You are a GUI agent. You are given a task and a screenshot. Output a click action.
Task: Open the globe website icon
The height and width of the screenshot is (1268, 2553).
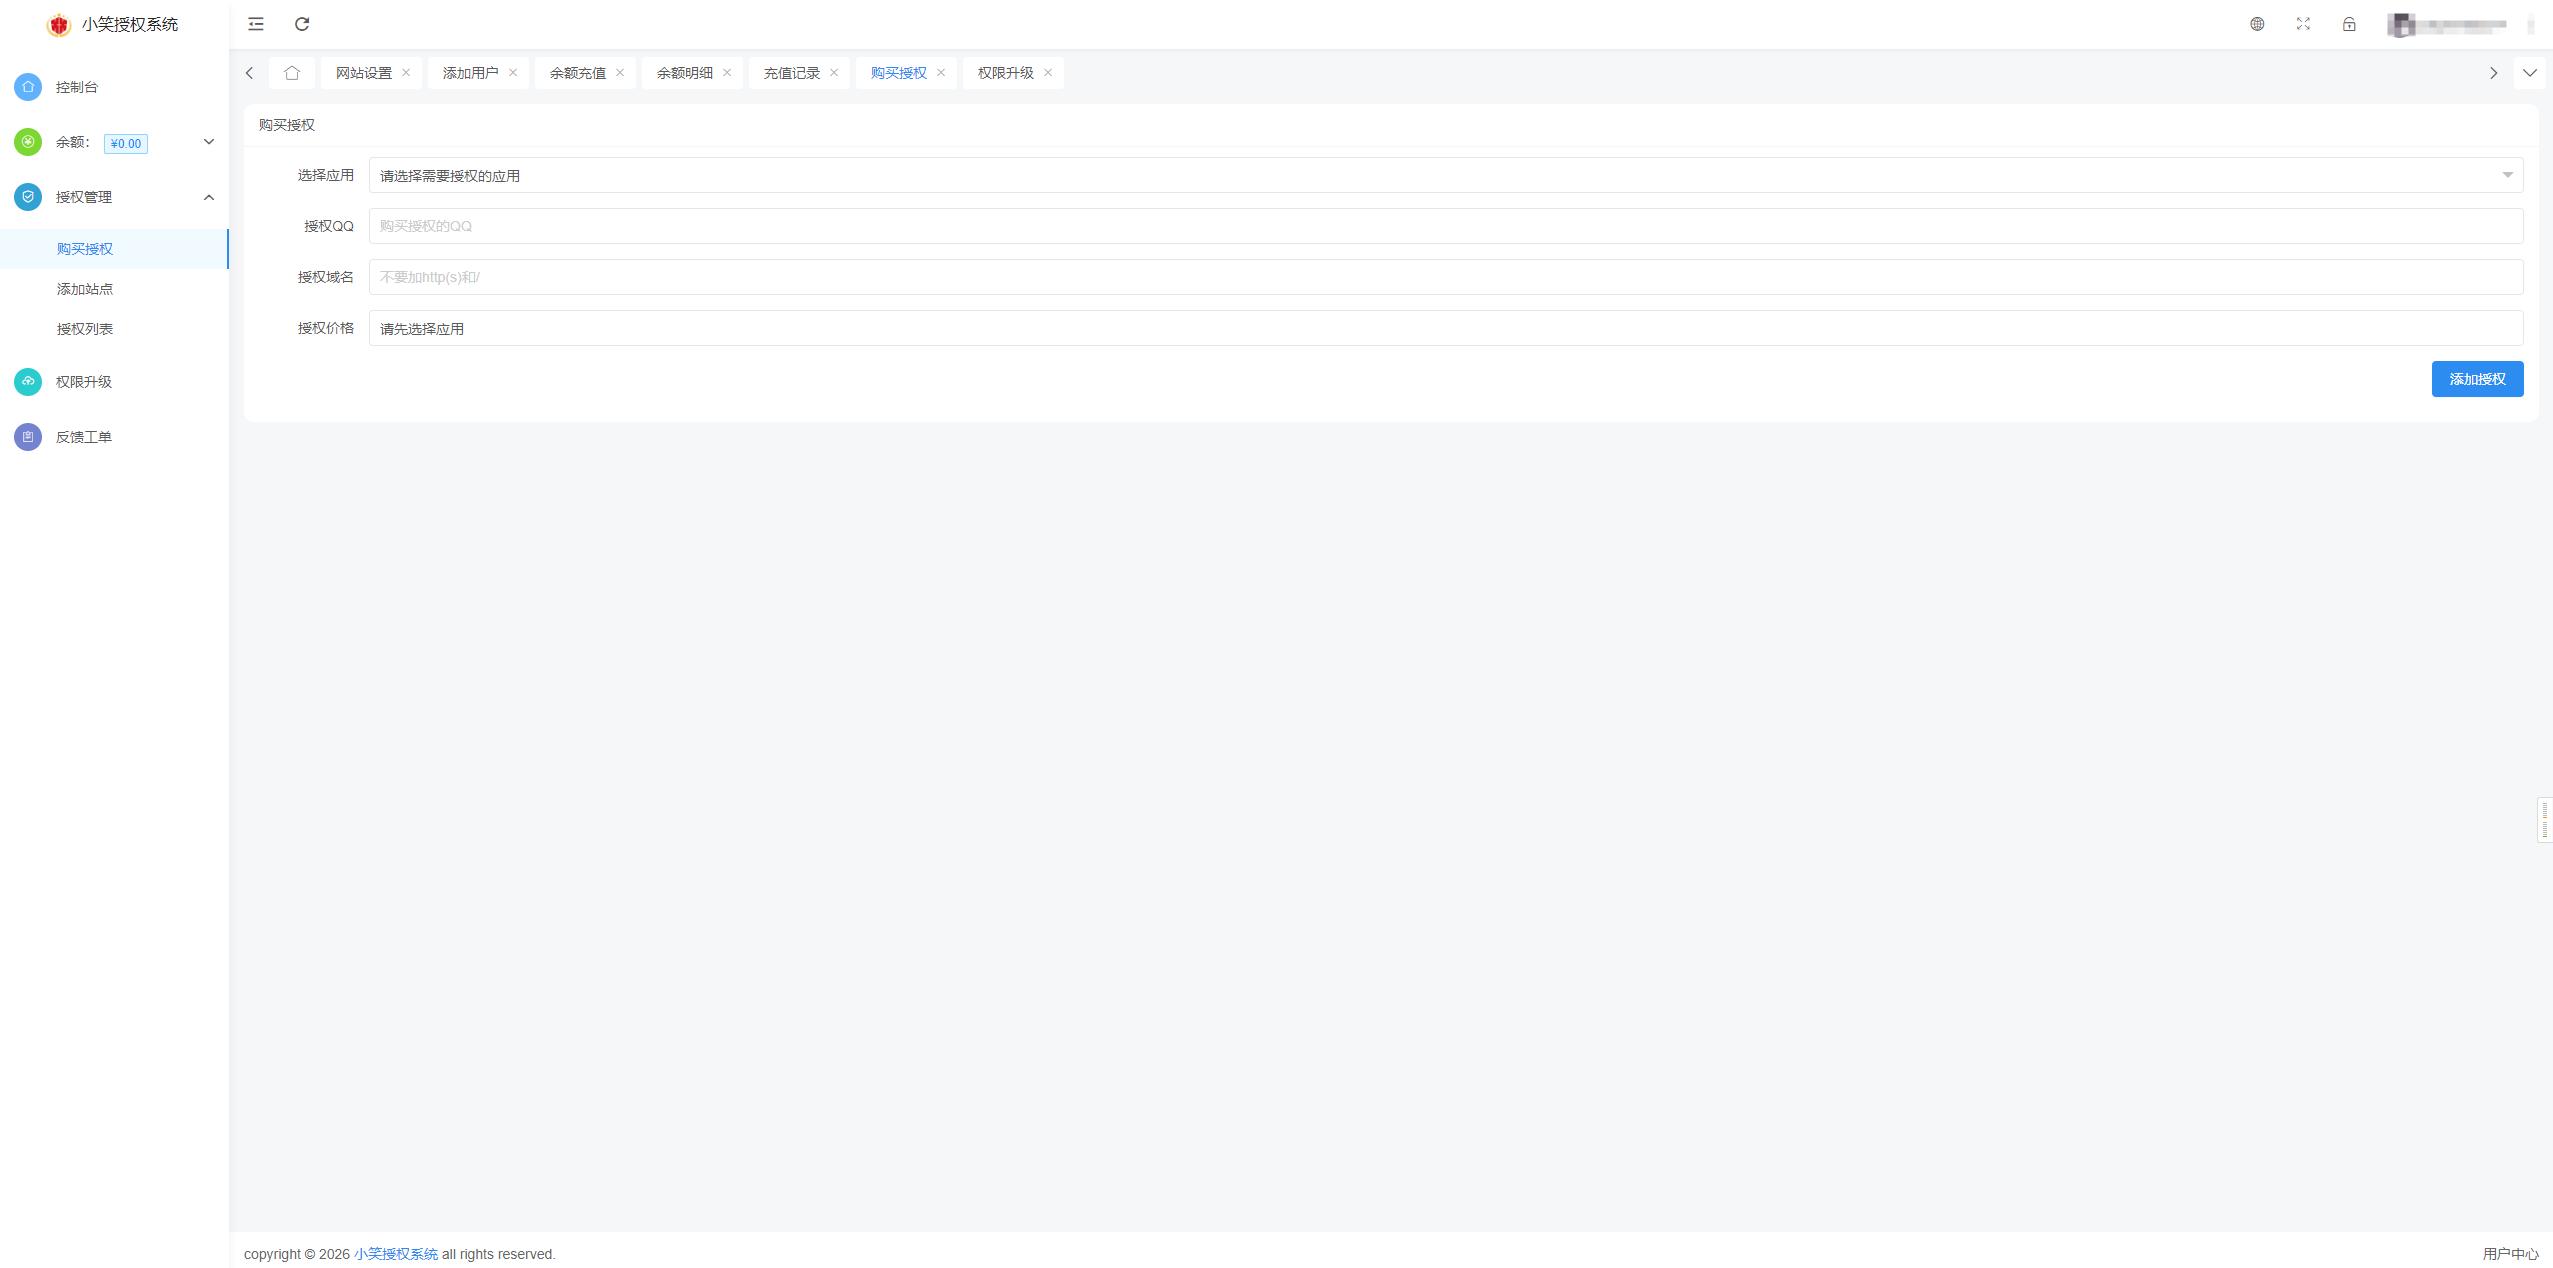2257,24
